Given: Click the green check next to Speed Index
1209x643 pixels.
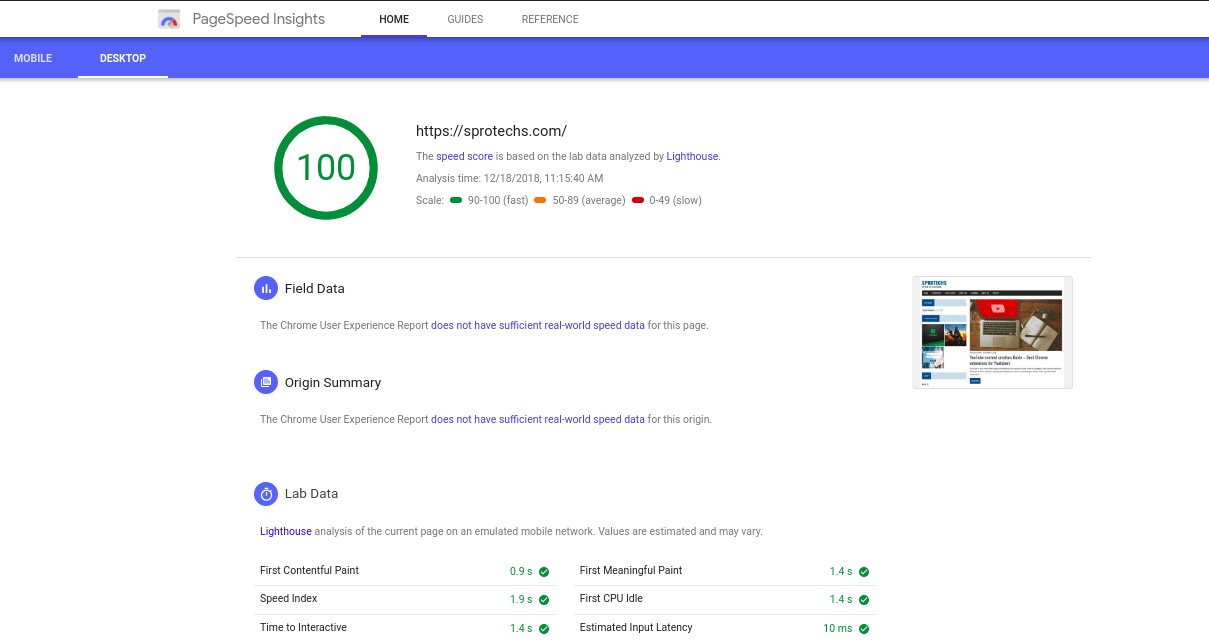Looking at the screenshot, I should [x=544, y=600].
